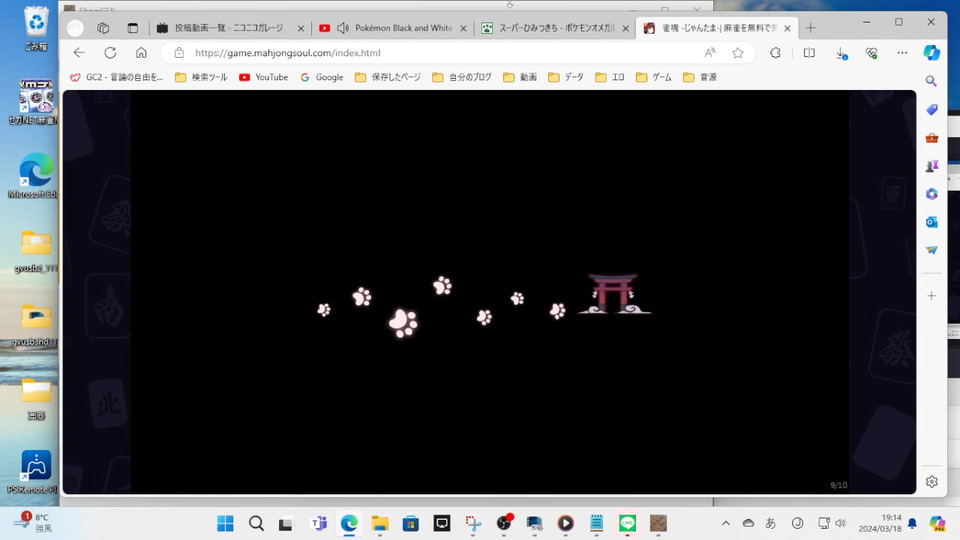Image resolution: width=960 pixels, height=540 pixels.
Task: Open the browser extensions menu
Action: tap(775, 53)
